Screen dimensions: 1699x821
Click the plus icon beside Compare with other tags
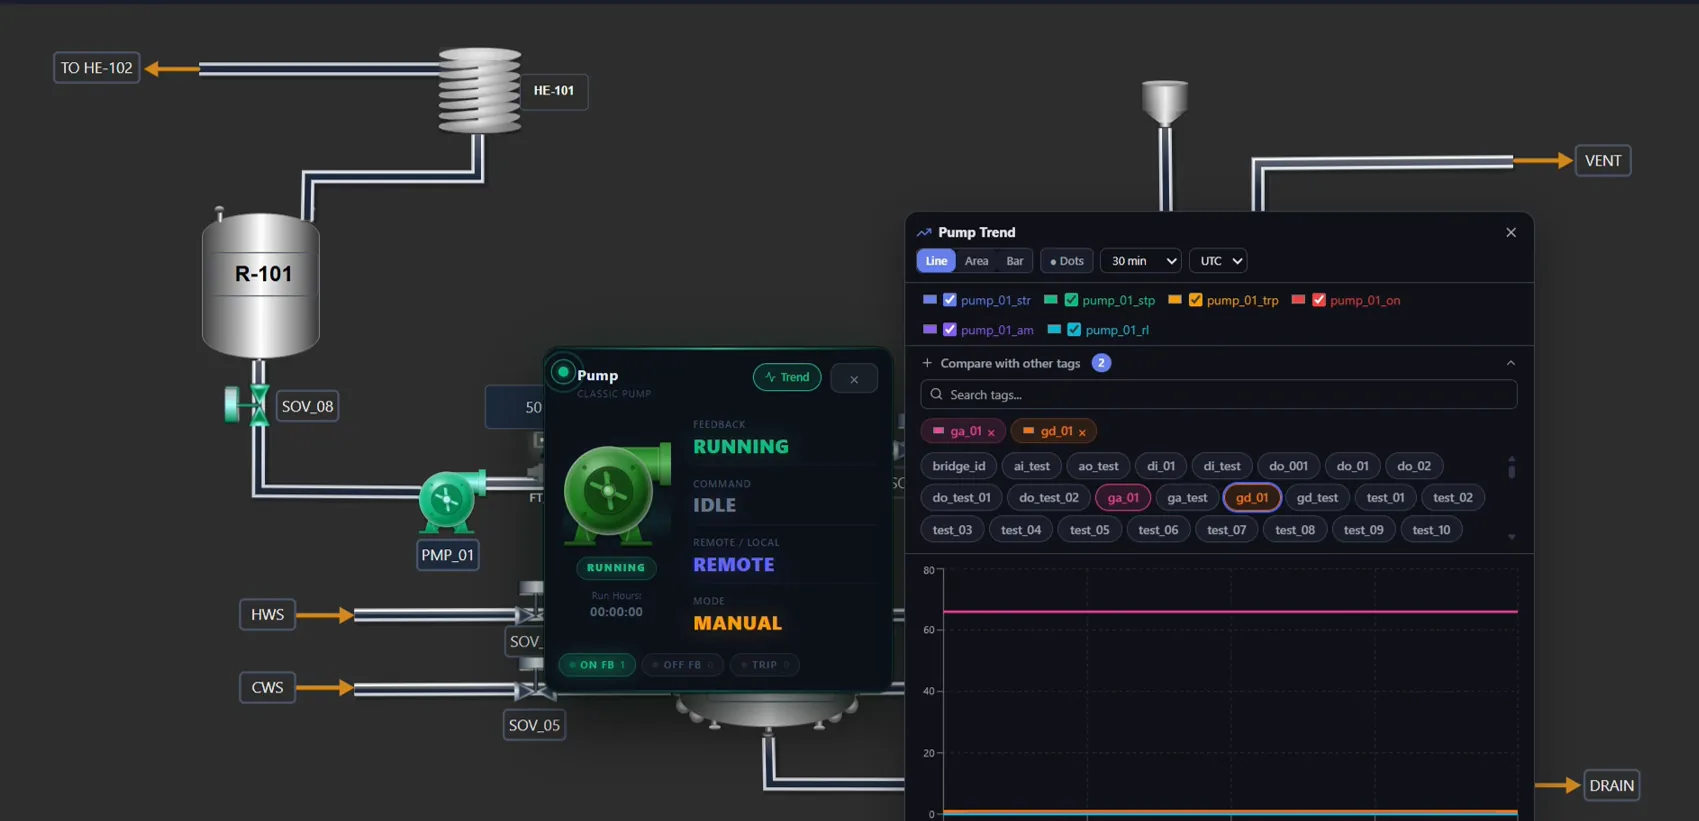927,363
